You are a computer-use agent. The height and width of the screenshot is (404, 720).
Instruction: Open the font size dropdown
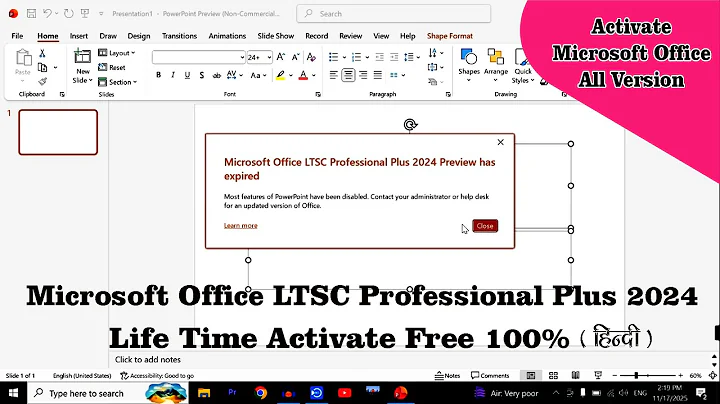click(x=270, y=57)
